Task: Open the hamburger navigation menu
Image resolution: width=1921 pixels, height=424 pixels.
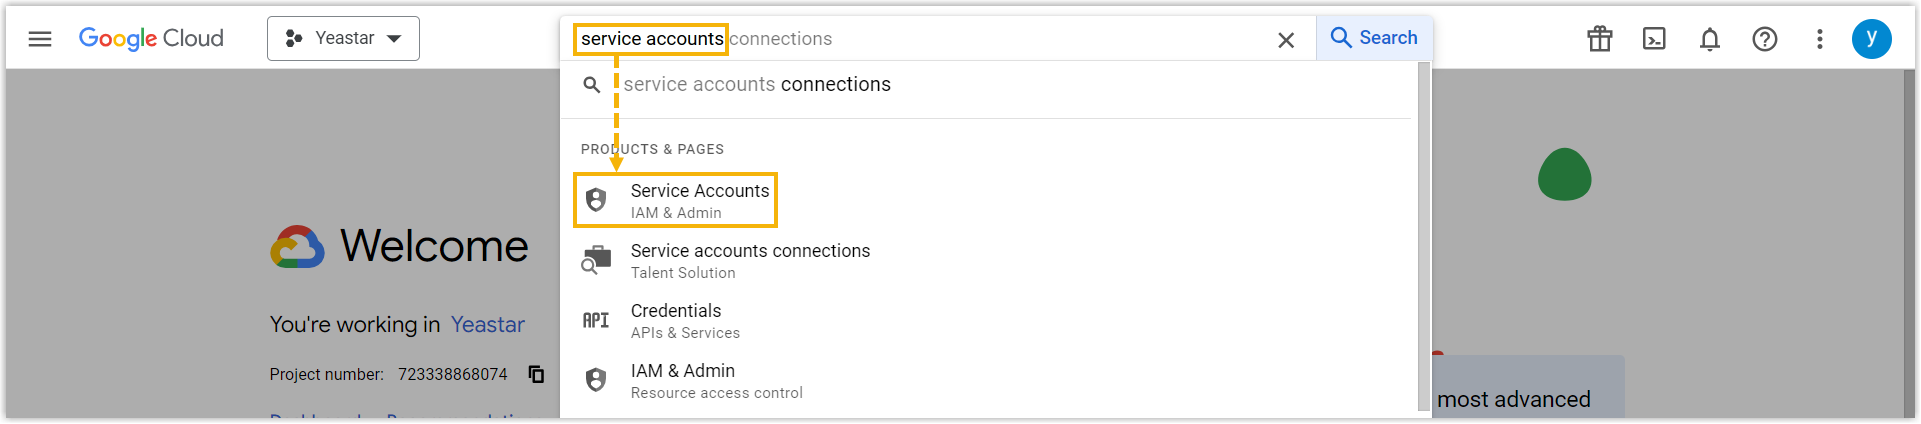Action: coord(40,39)
